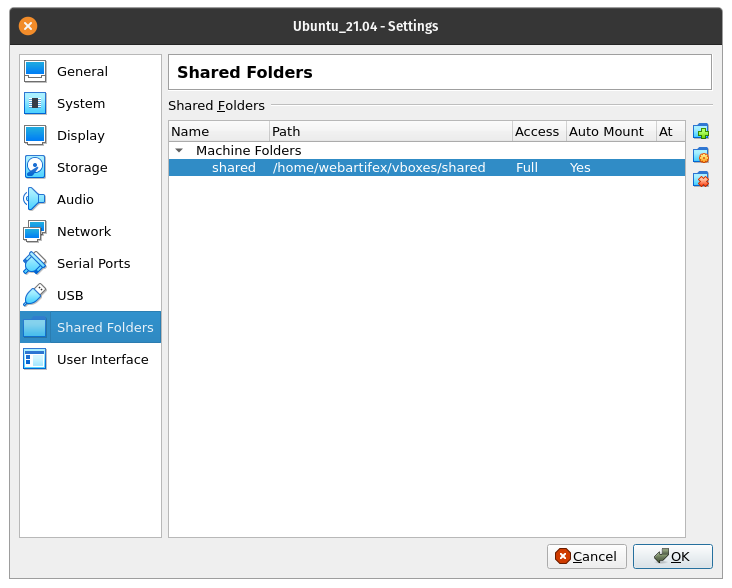This screenshot has width=732, height=588.
Task: Click the remove shared folder icon
Action: point(701,179)
